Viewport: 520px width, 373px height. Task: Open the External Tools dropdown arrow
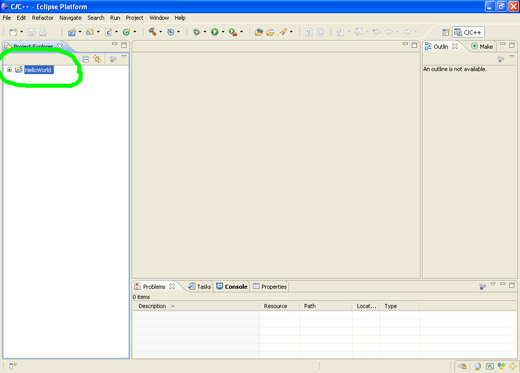point(242,32)
